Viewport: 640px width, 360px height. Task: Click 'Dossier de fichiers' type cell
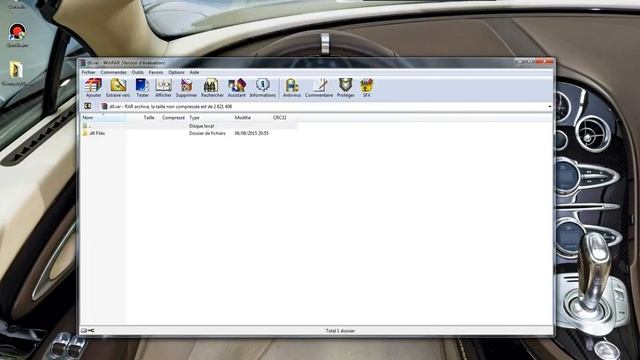pyautogui.click(x=207, y=133)
